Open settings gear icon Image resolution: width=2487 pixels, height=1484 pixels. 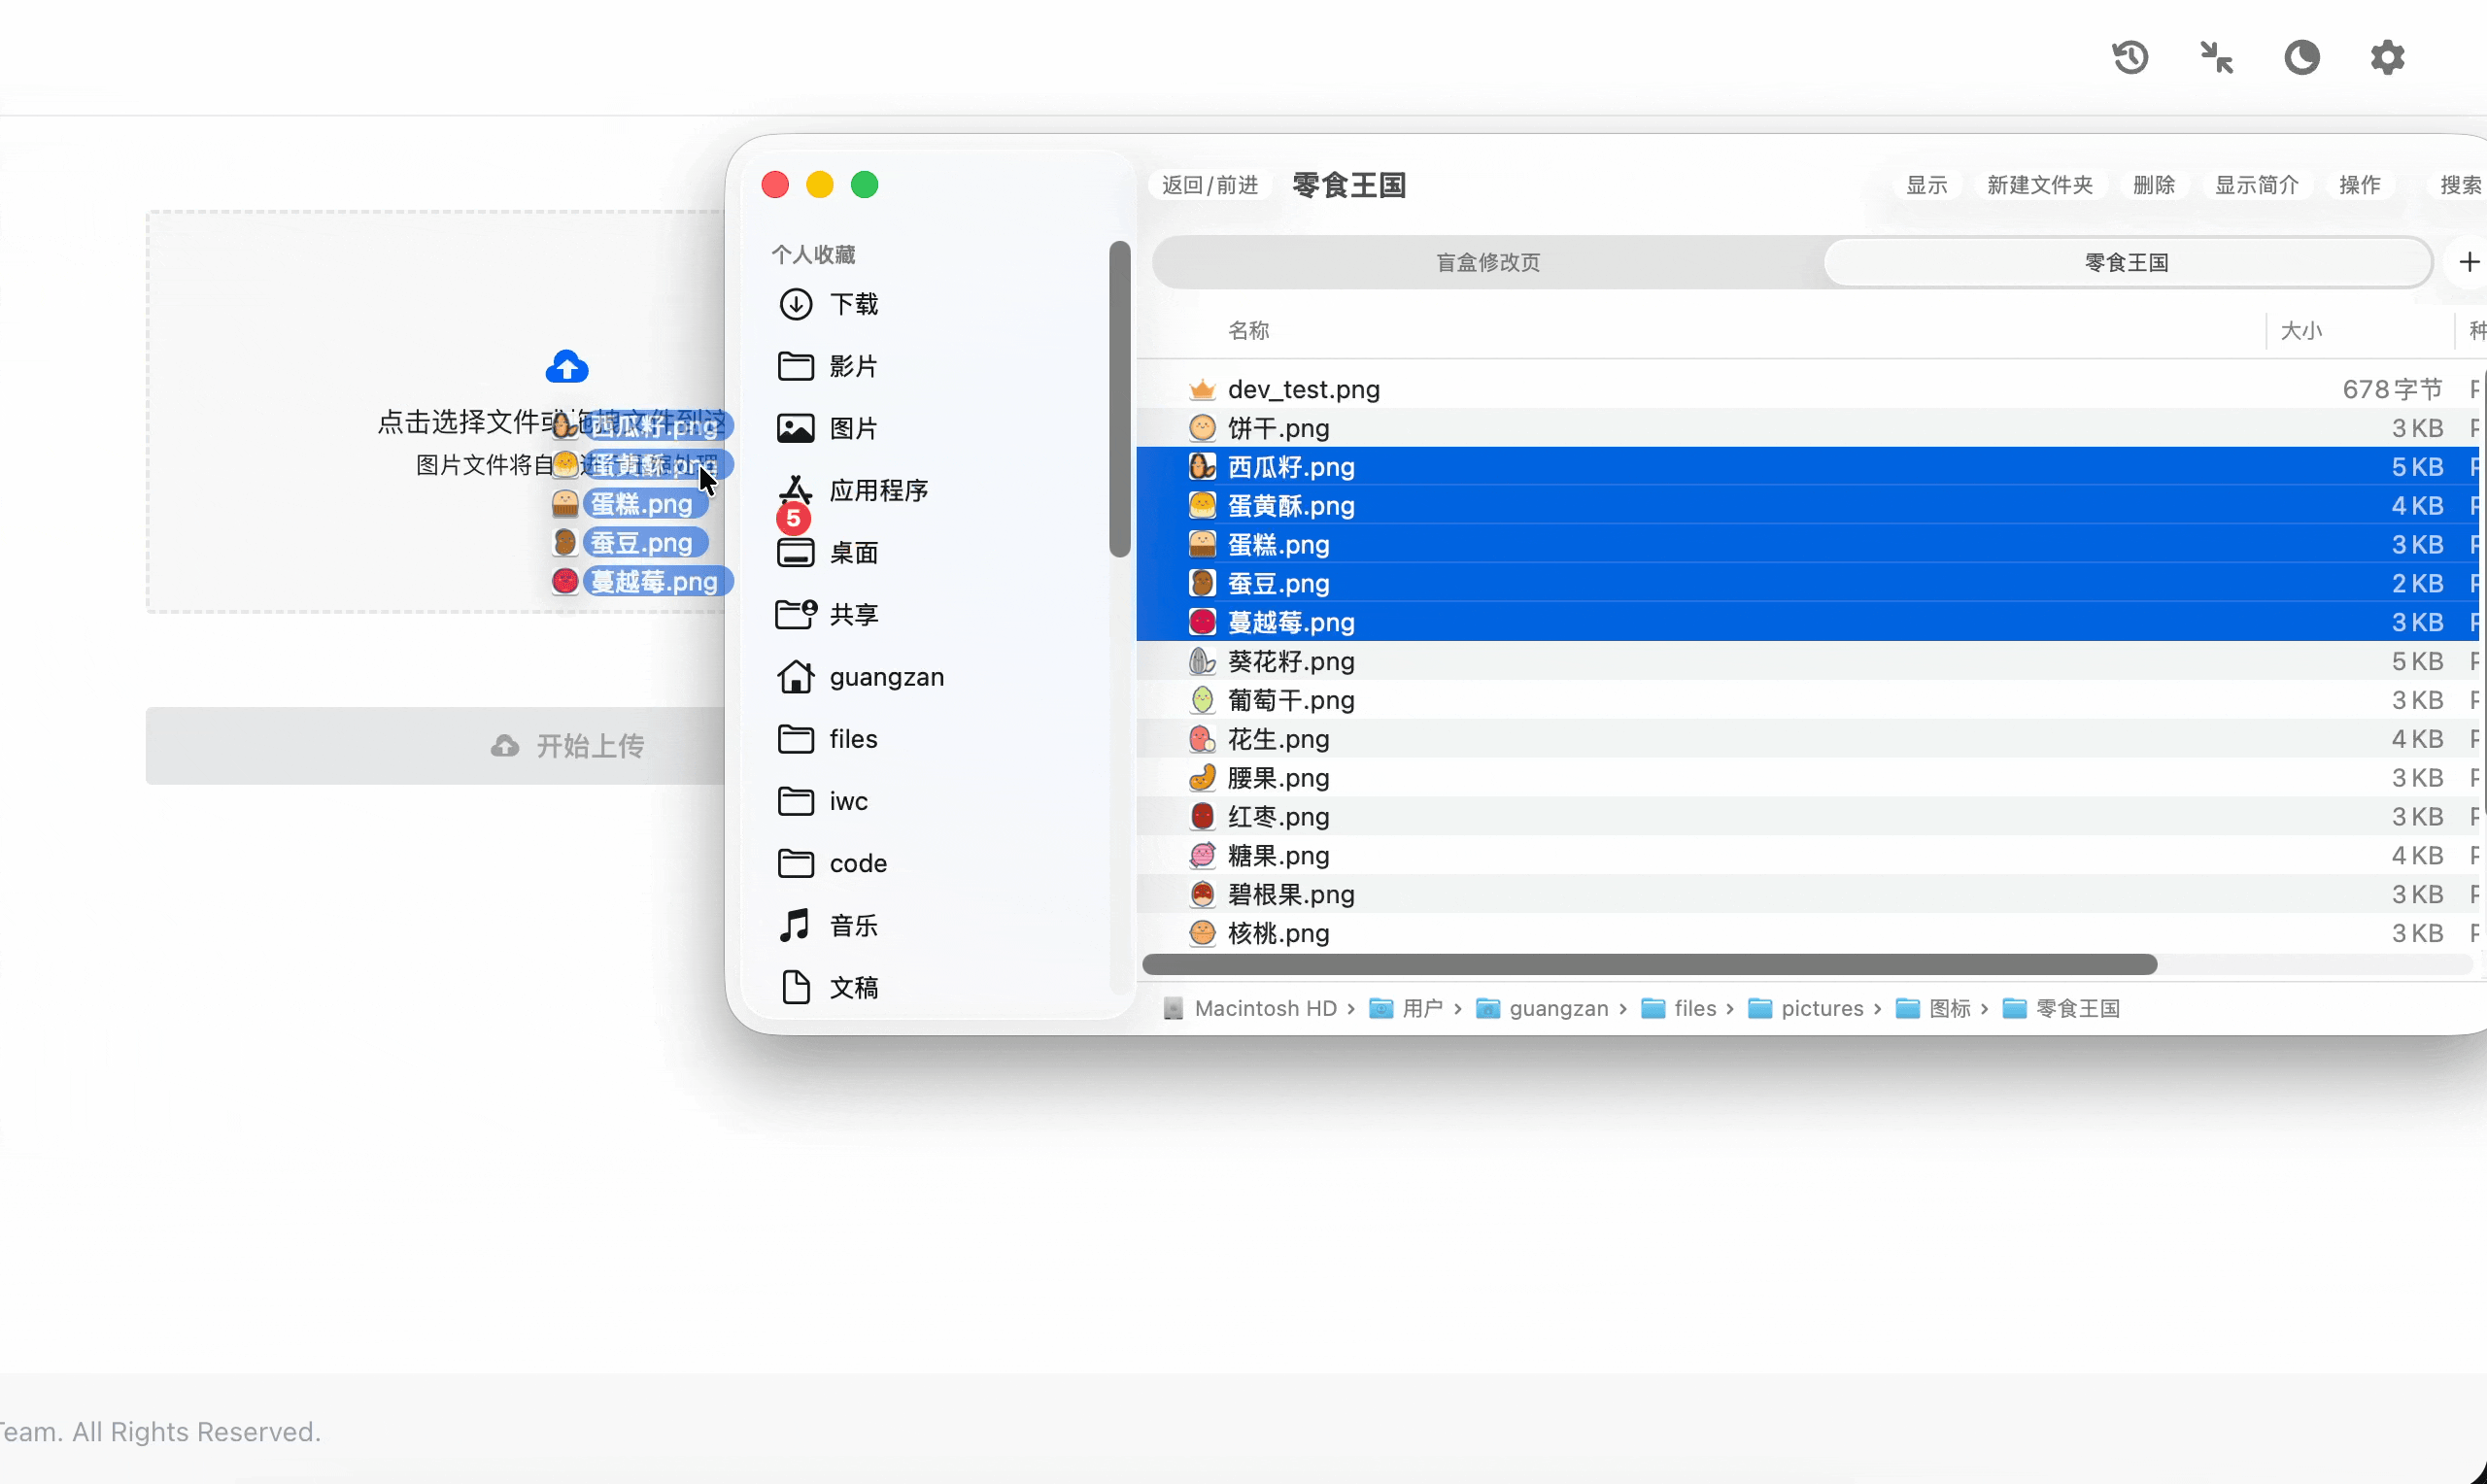[x=2387, y=57]
